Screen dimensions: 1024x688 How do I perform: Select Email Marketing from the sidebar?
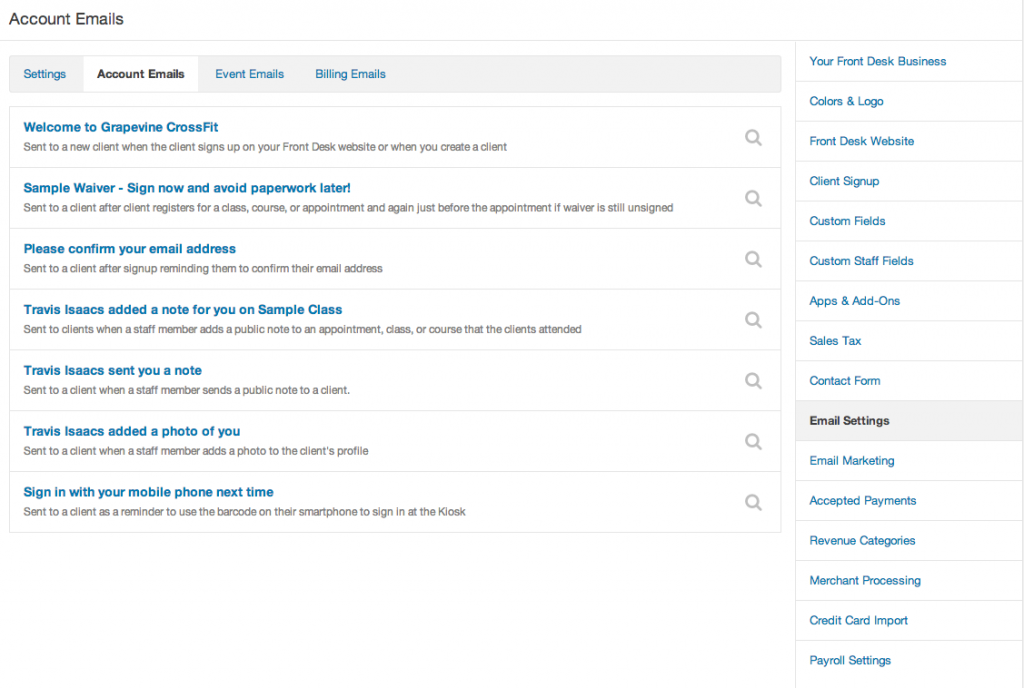click(x=851, y=461)
